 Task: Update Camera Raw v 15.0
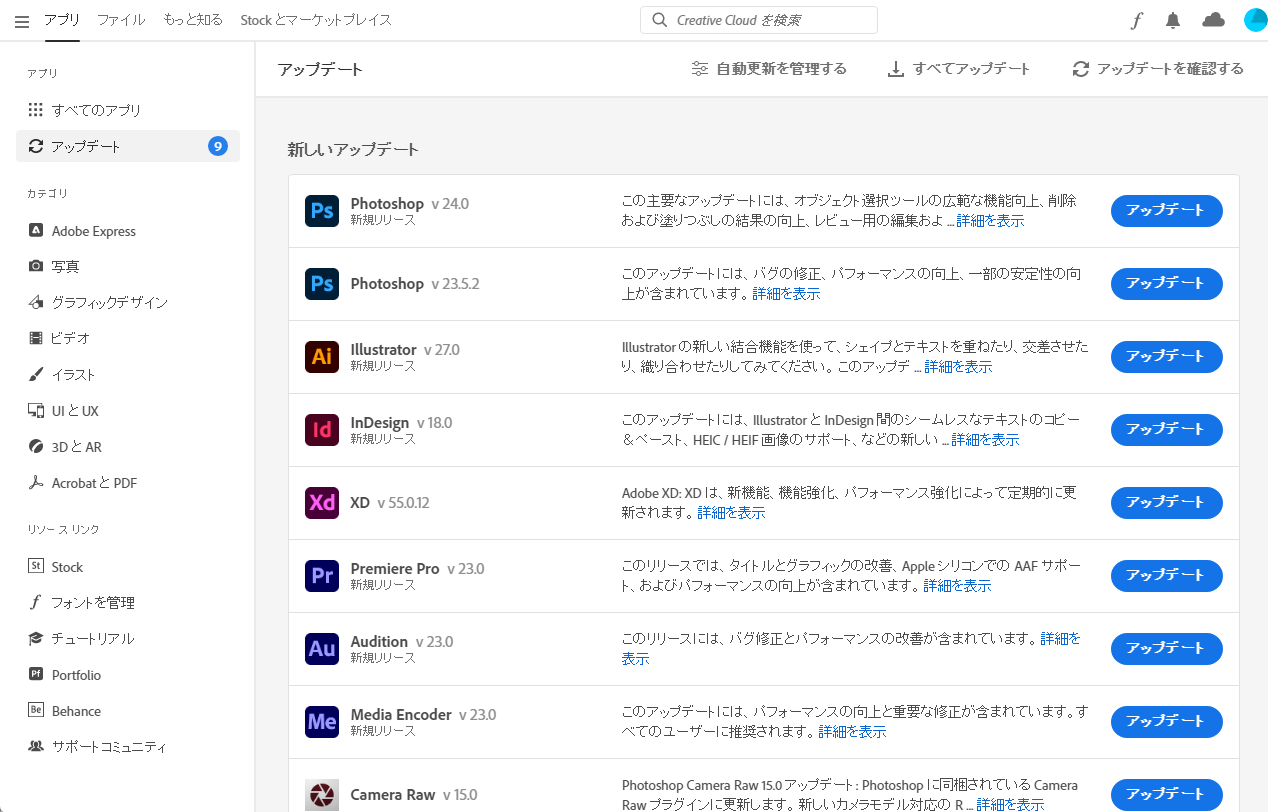(x=1167, y=795)
